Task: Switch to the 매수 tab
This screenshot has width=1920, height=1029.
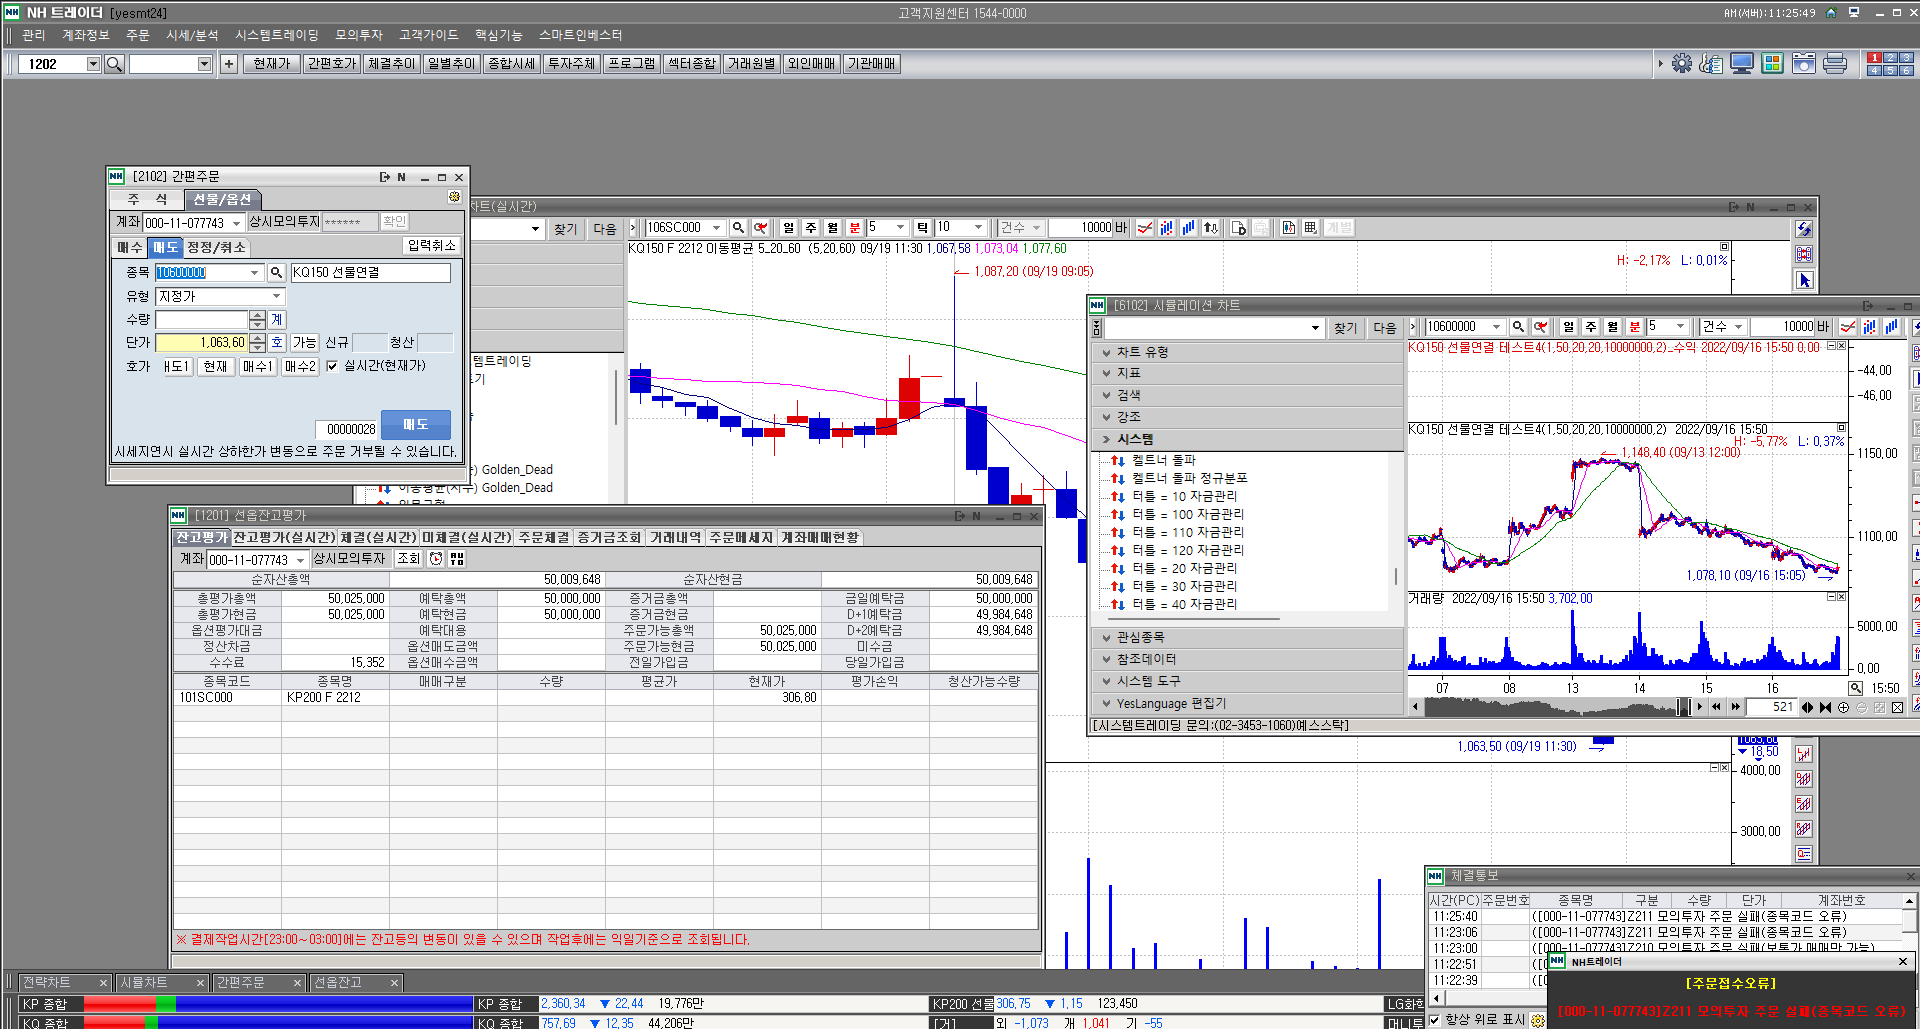Action: click(130, 247)
